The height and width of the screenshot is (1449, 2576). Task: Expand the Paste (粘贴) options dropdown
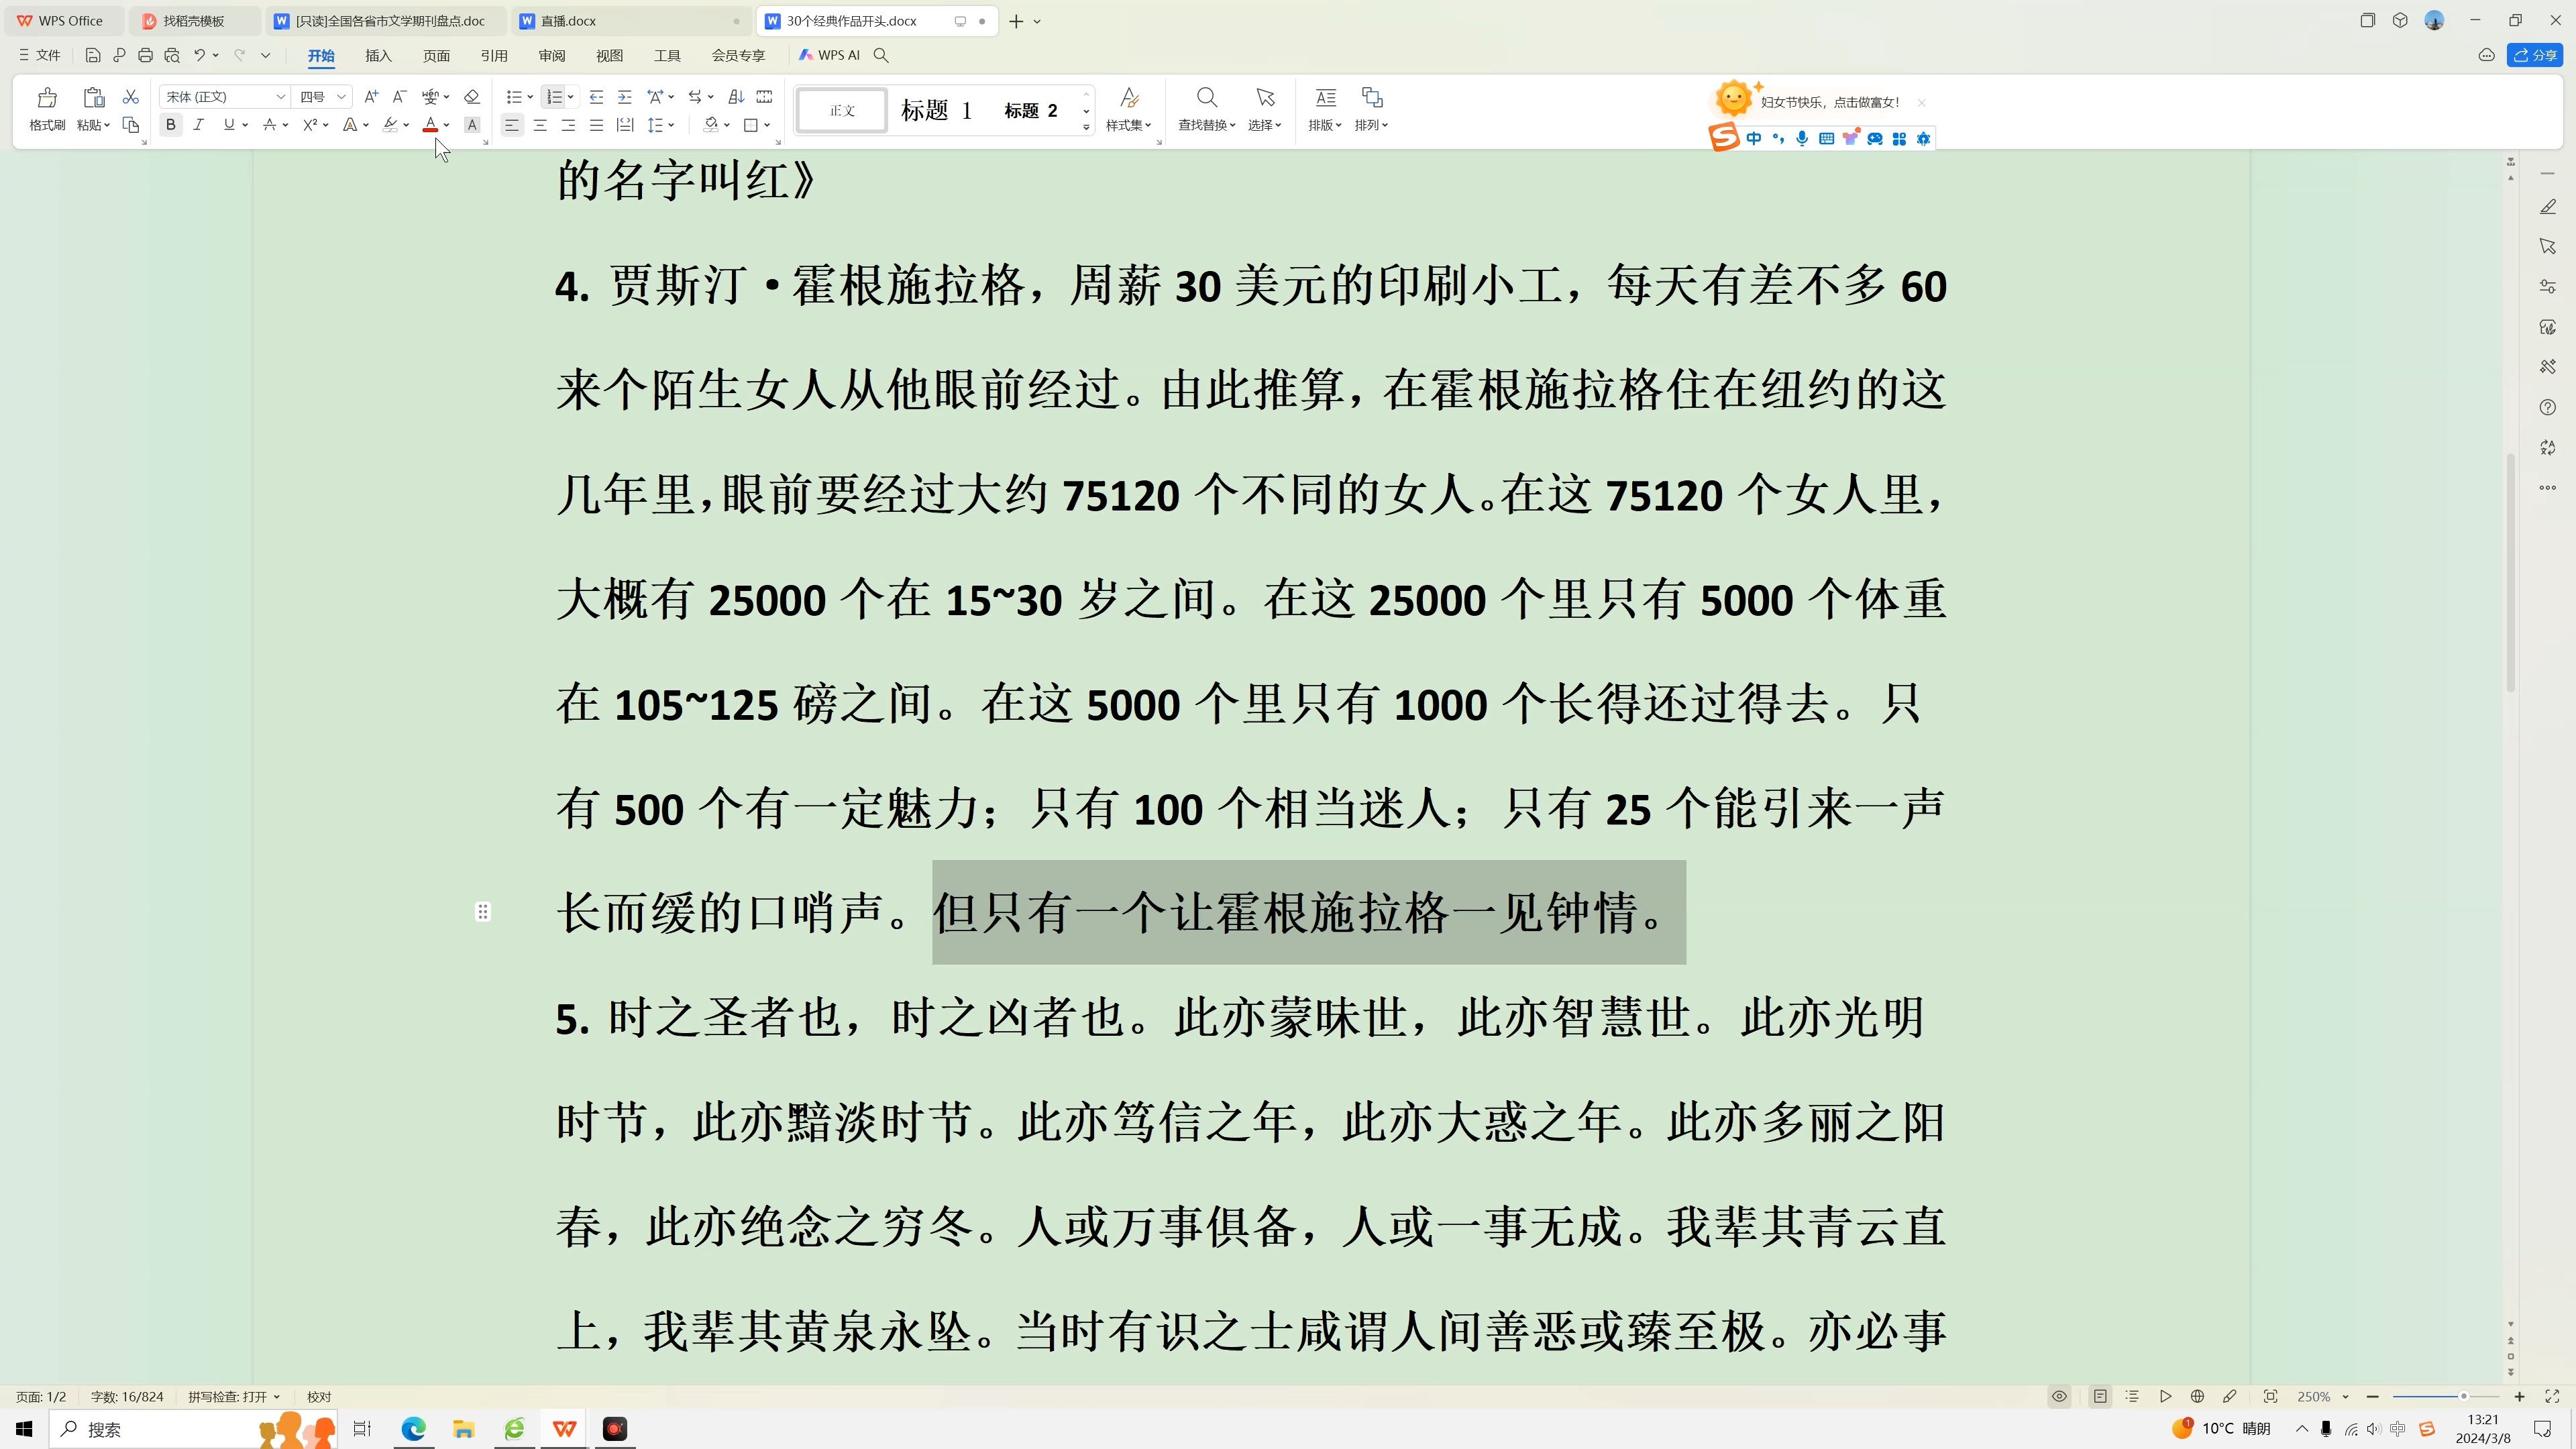click(93, 125)
